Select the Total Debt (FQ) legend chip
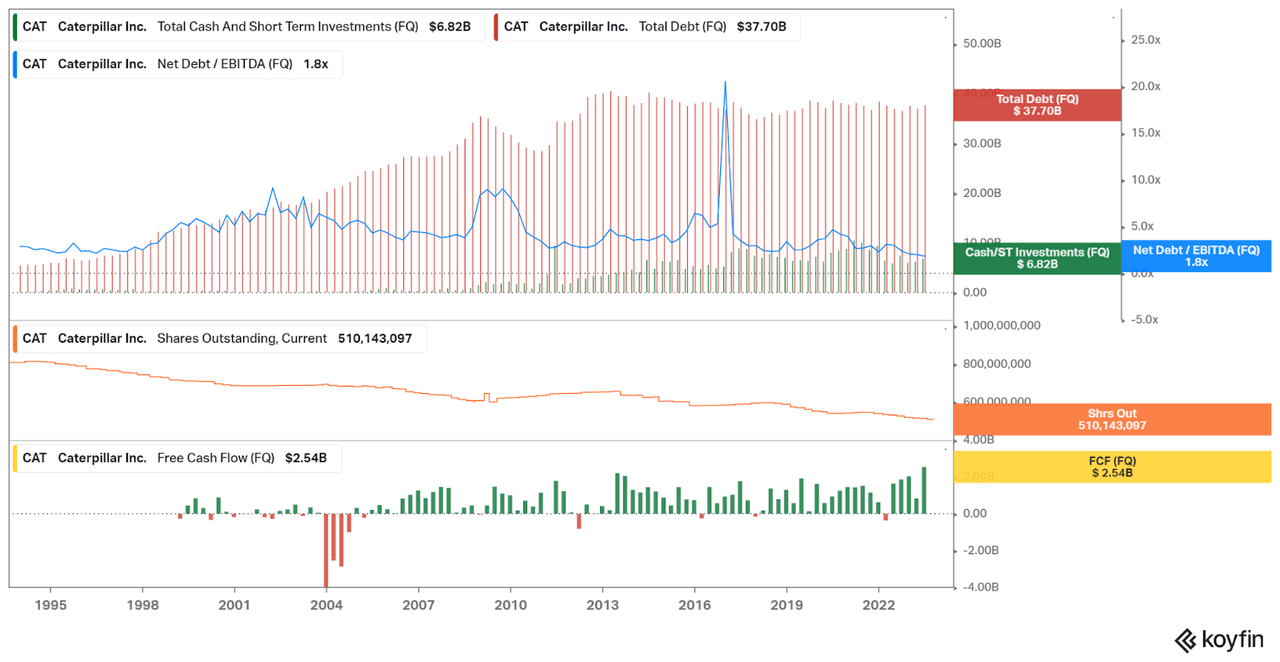The width and height of the screenshot is (1280, 662). pyautogui.click(x=650, y=26)
